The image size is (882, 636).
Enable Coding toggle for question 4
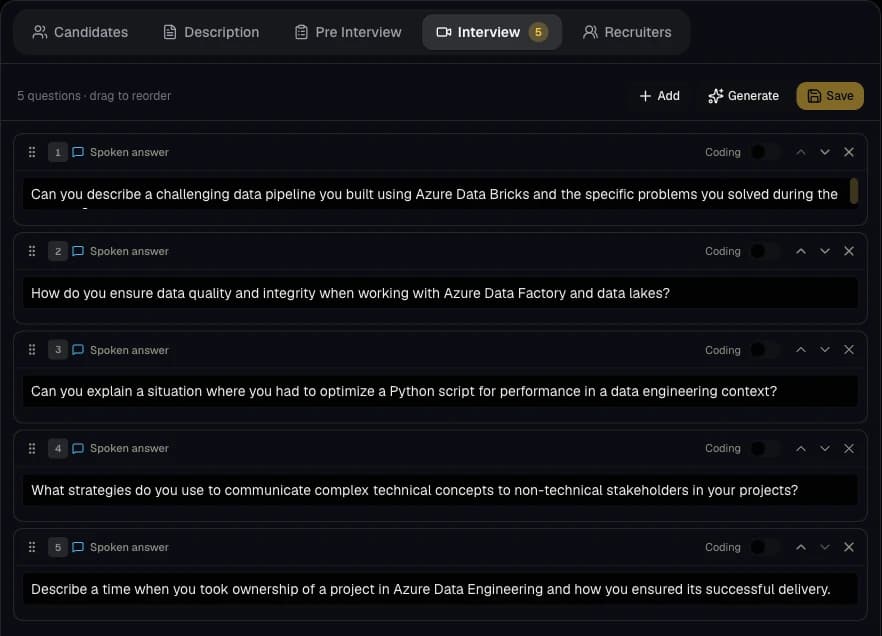click(x=764, y=448)
